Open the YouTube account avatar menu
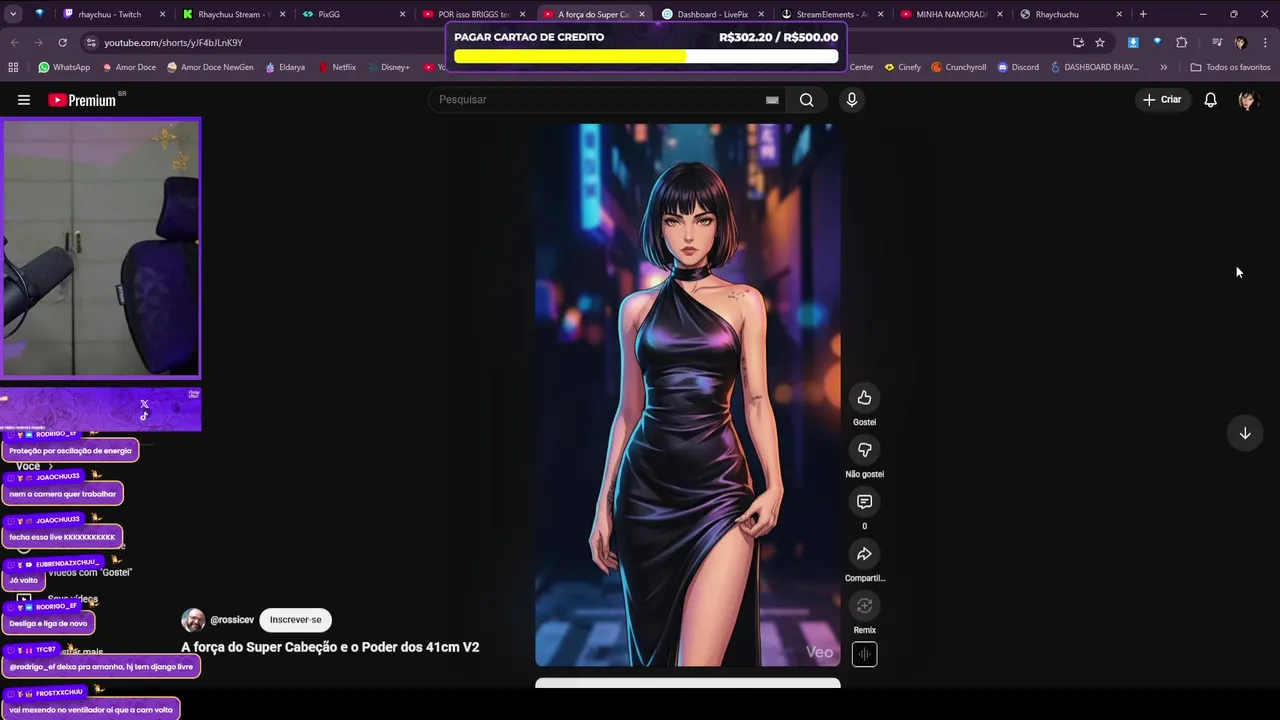The height and width of the screenshot is (720, 1280). 1247,100
